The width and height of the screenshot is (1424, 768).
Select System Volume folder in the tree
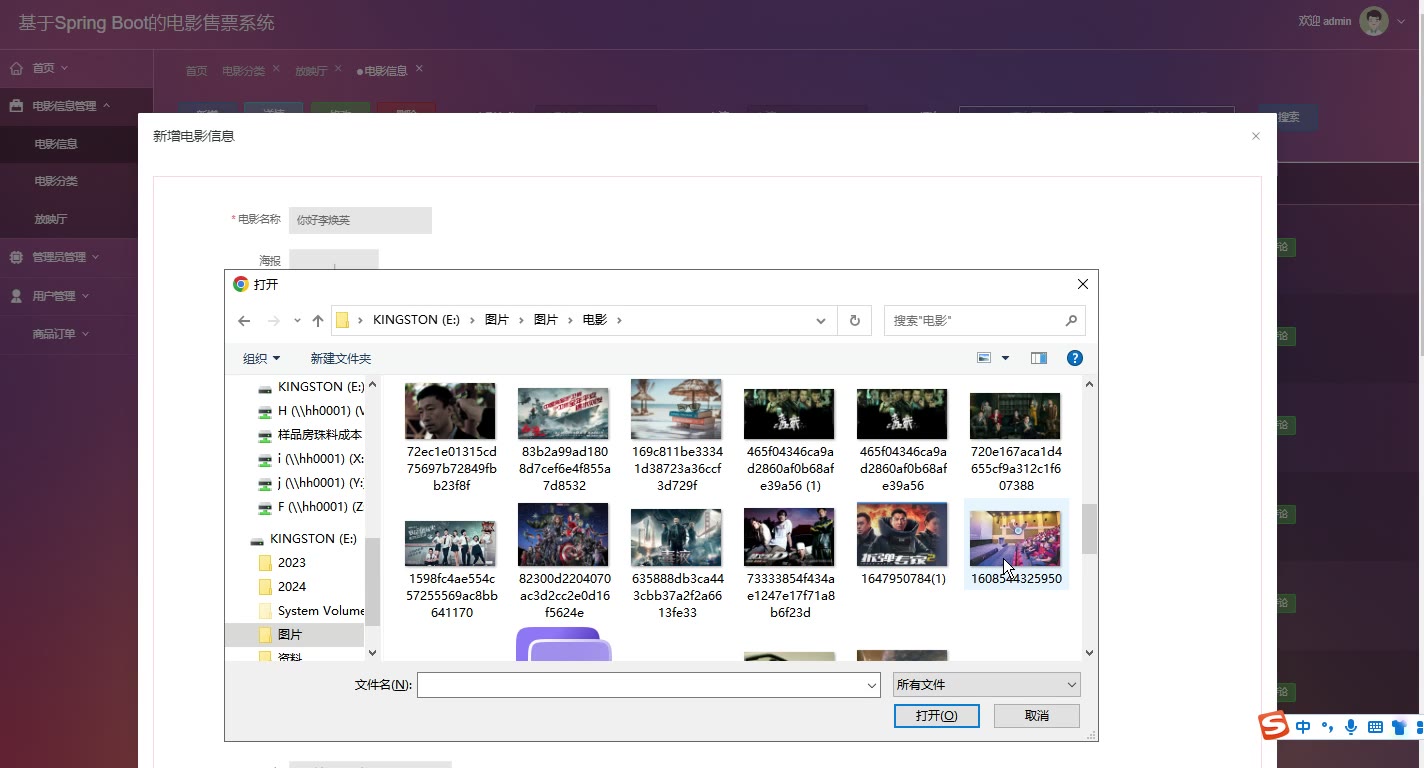(x=311, y=611)
